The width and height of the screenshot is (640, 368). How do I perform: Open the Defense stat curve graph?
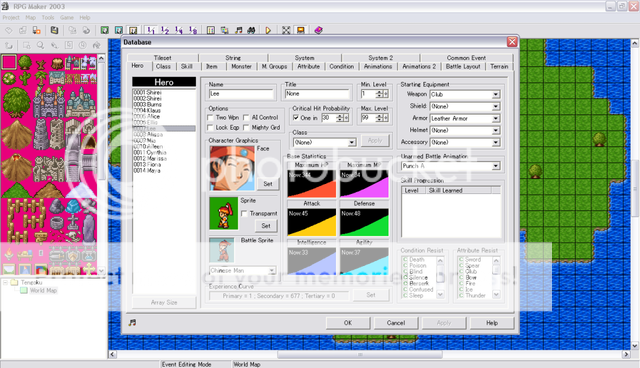coord(364,222)
